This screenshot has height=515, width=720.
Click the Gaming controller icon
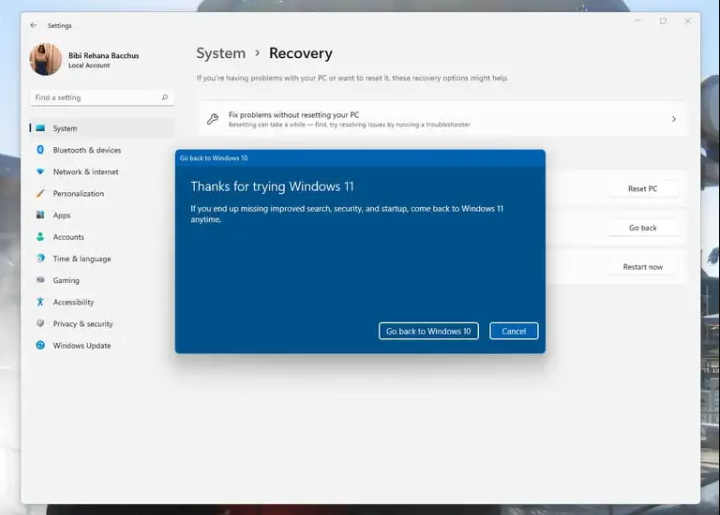40,280
